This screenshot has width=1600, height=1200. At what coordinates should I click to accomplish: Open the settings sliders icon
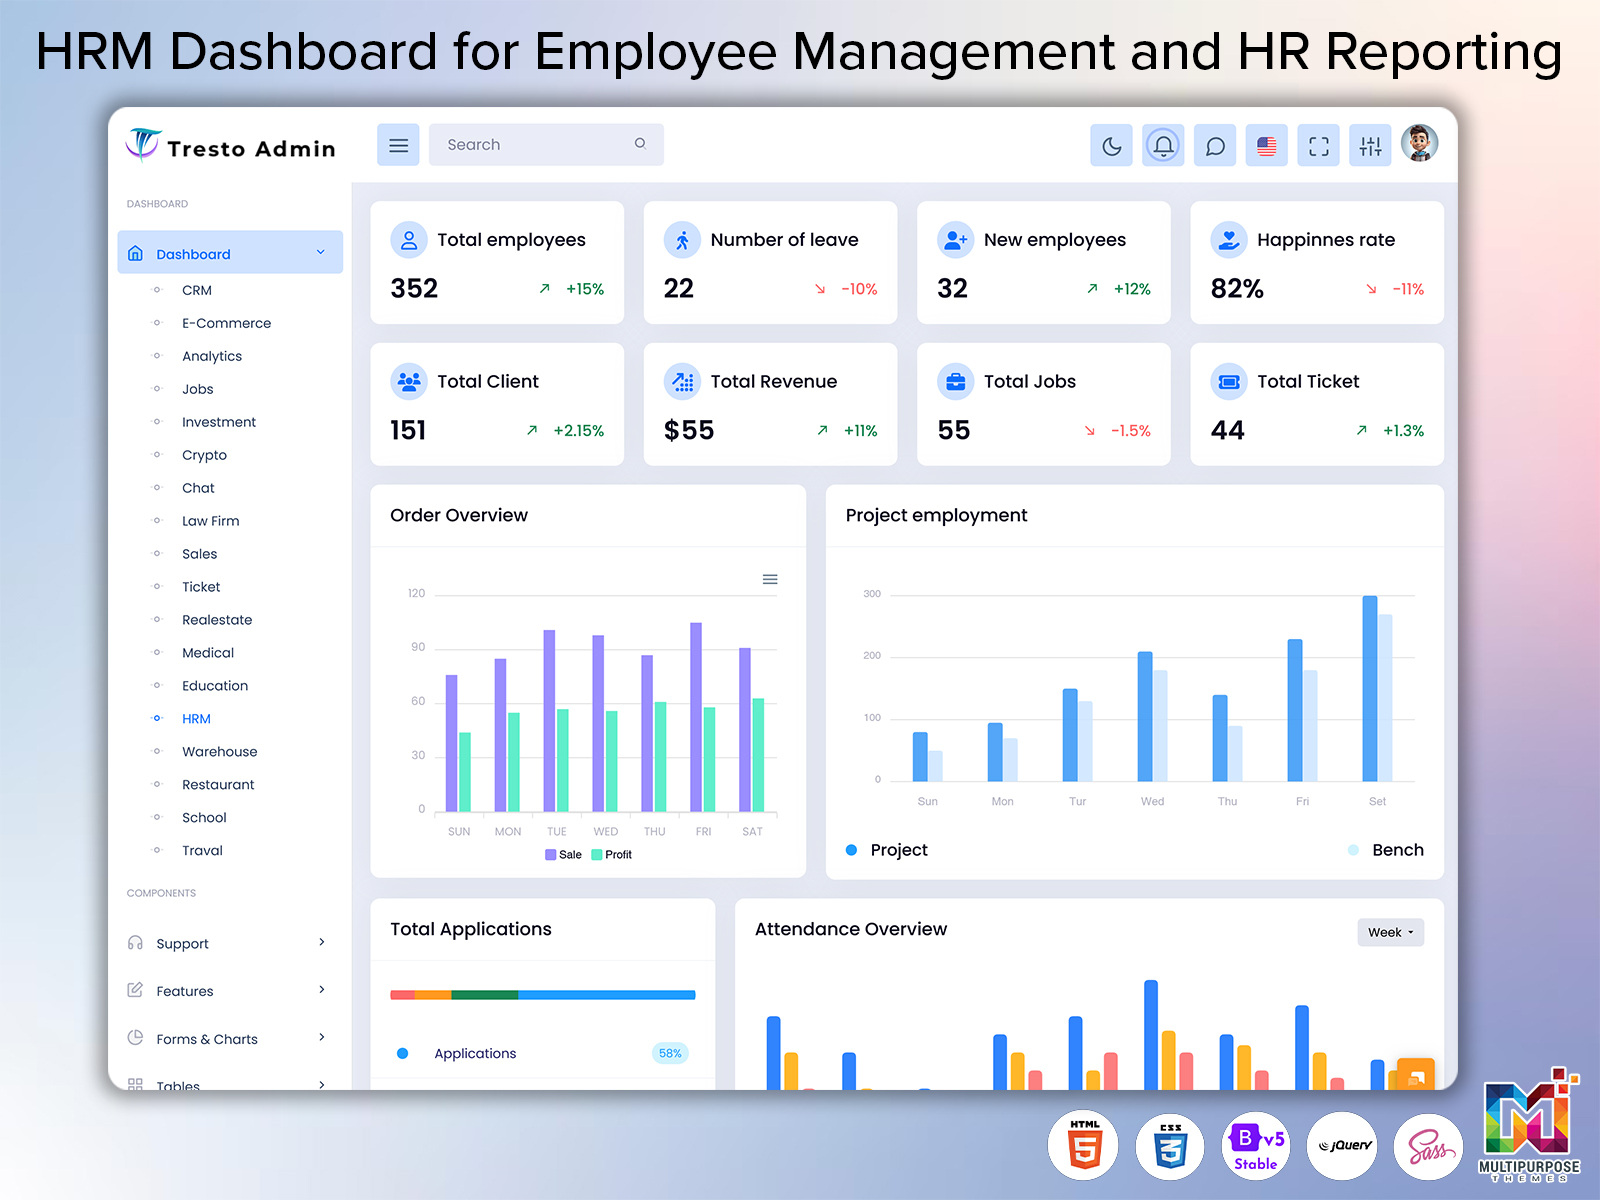pos(1370,146)
